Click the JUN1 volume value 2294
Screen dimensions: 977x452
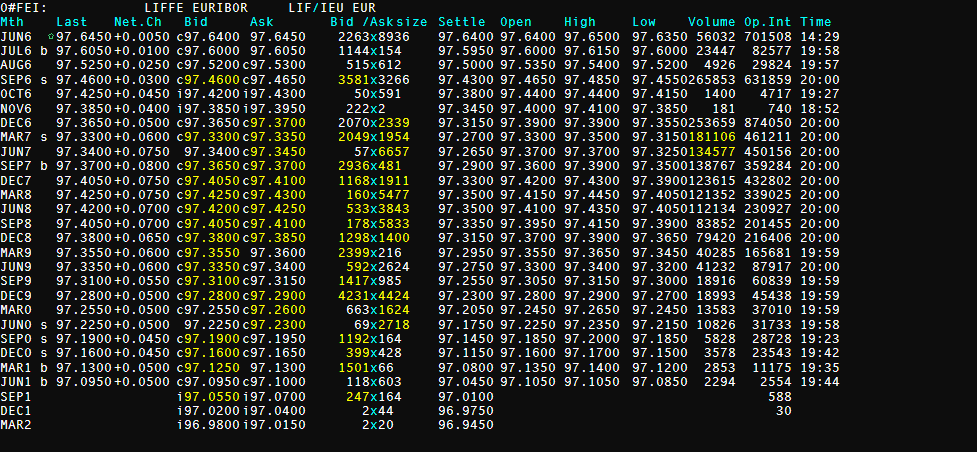[x=720, y=382]
